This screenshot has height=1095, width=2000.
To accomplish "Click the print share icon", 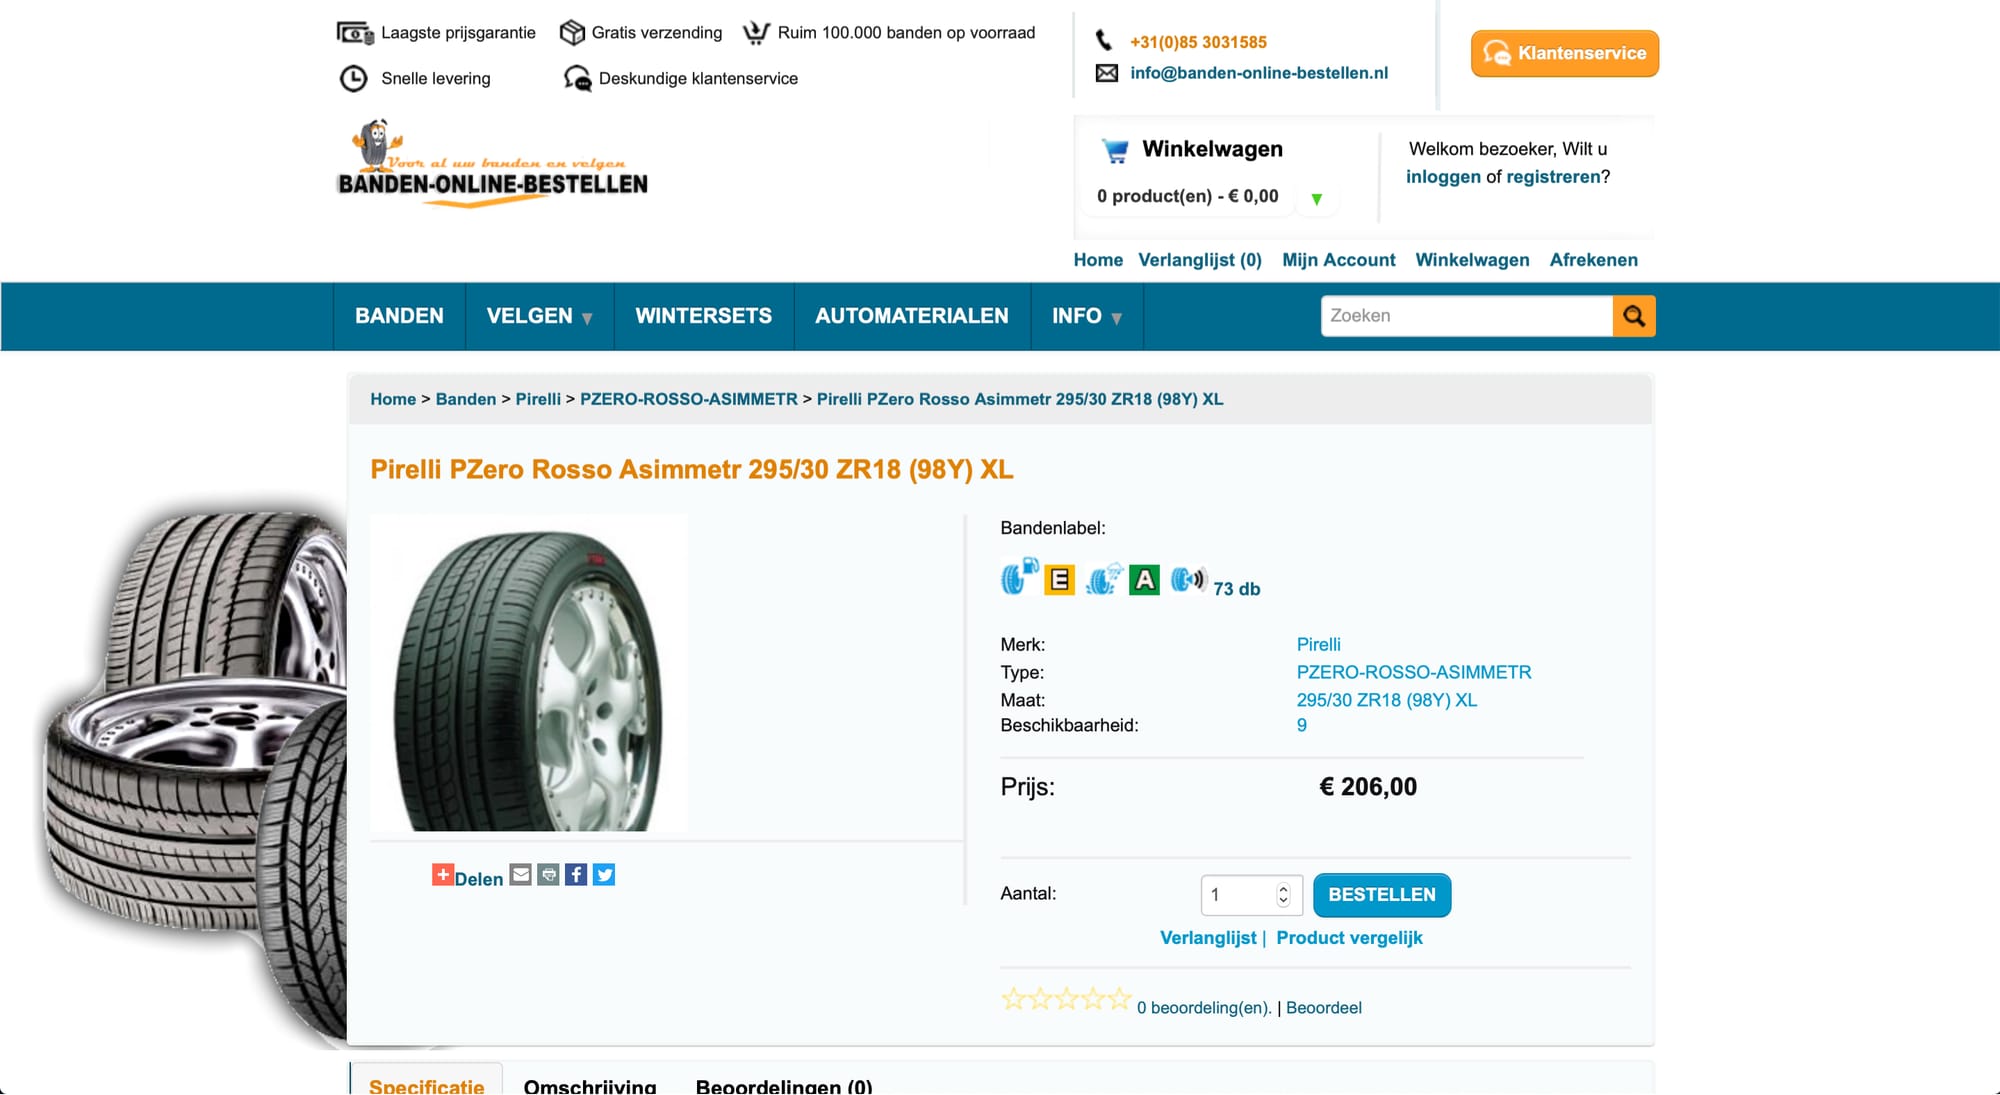I will pyautogui.click(x=548, y=875).
